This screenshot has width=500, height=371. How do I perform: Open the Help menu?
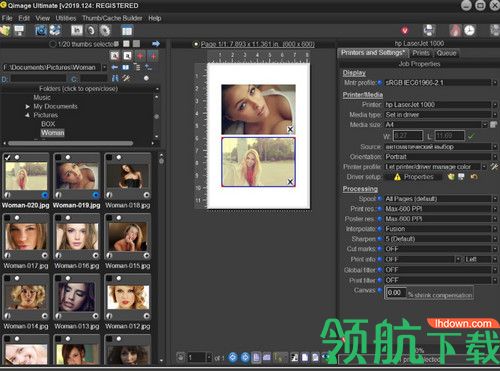[x=155, y=18]
